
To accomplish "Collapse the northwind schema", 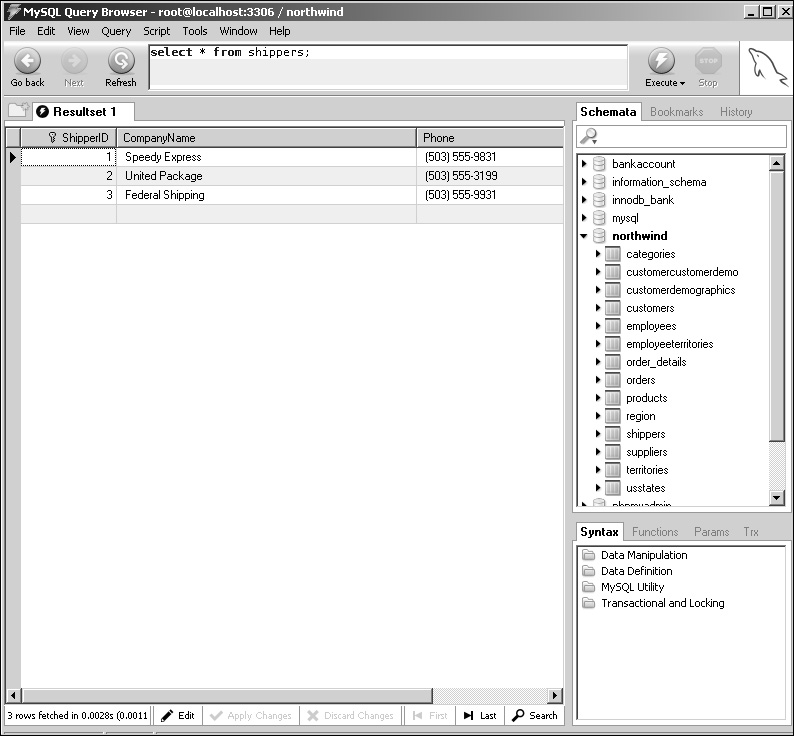I will 584,236.
